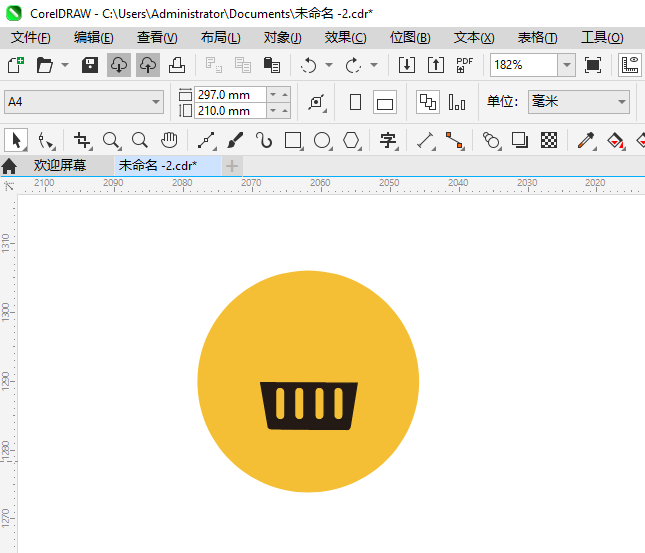Click the page height field 210.0 mm
Image resolution: width=645 pixels, height=553 pixels.
[231, 111]
